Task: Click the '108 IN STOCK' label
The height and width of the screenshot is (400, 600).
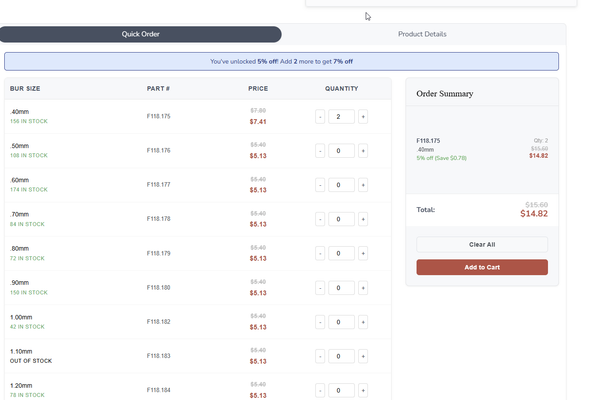Action: [29, 155]
